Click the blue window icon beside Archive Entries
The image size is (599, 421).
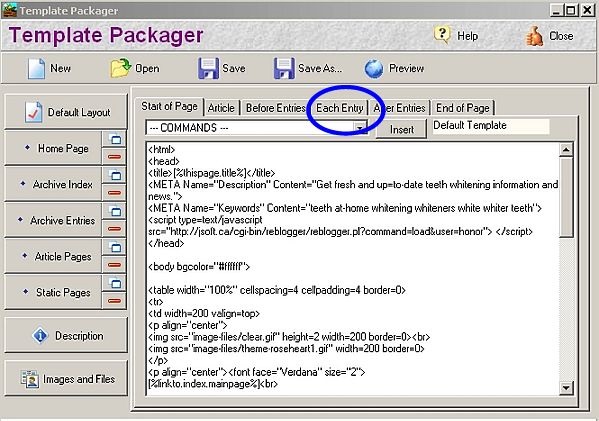[x=114, y=211]
